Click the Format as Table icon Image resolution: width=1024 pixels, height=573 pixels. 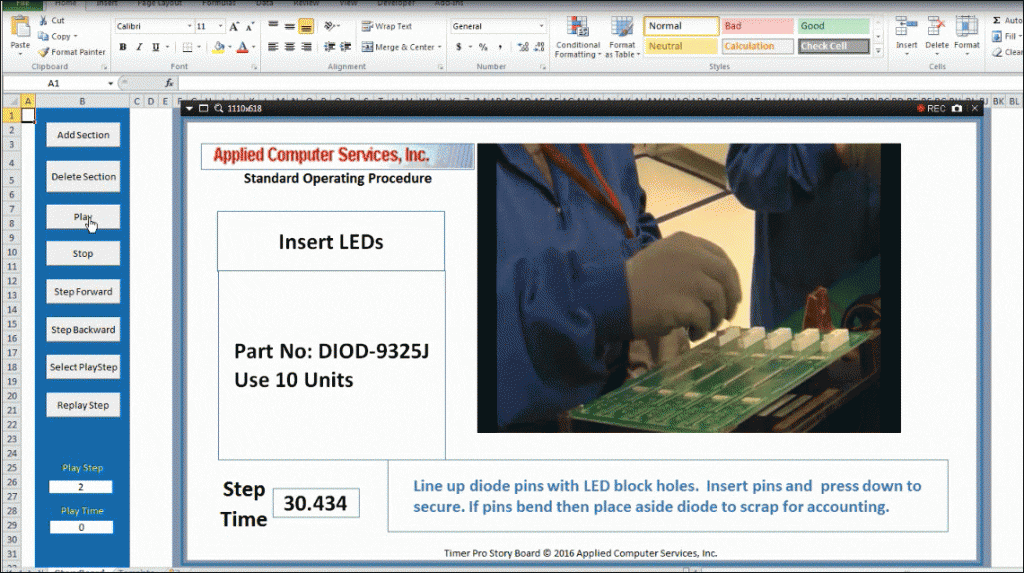[622, 36]
